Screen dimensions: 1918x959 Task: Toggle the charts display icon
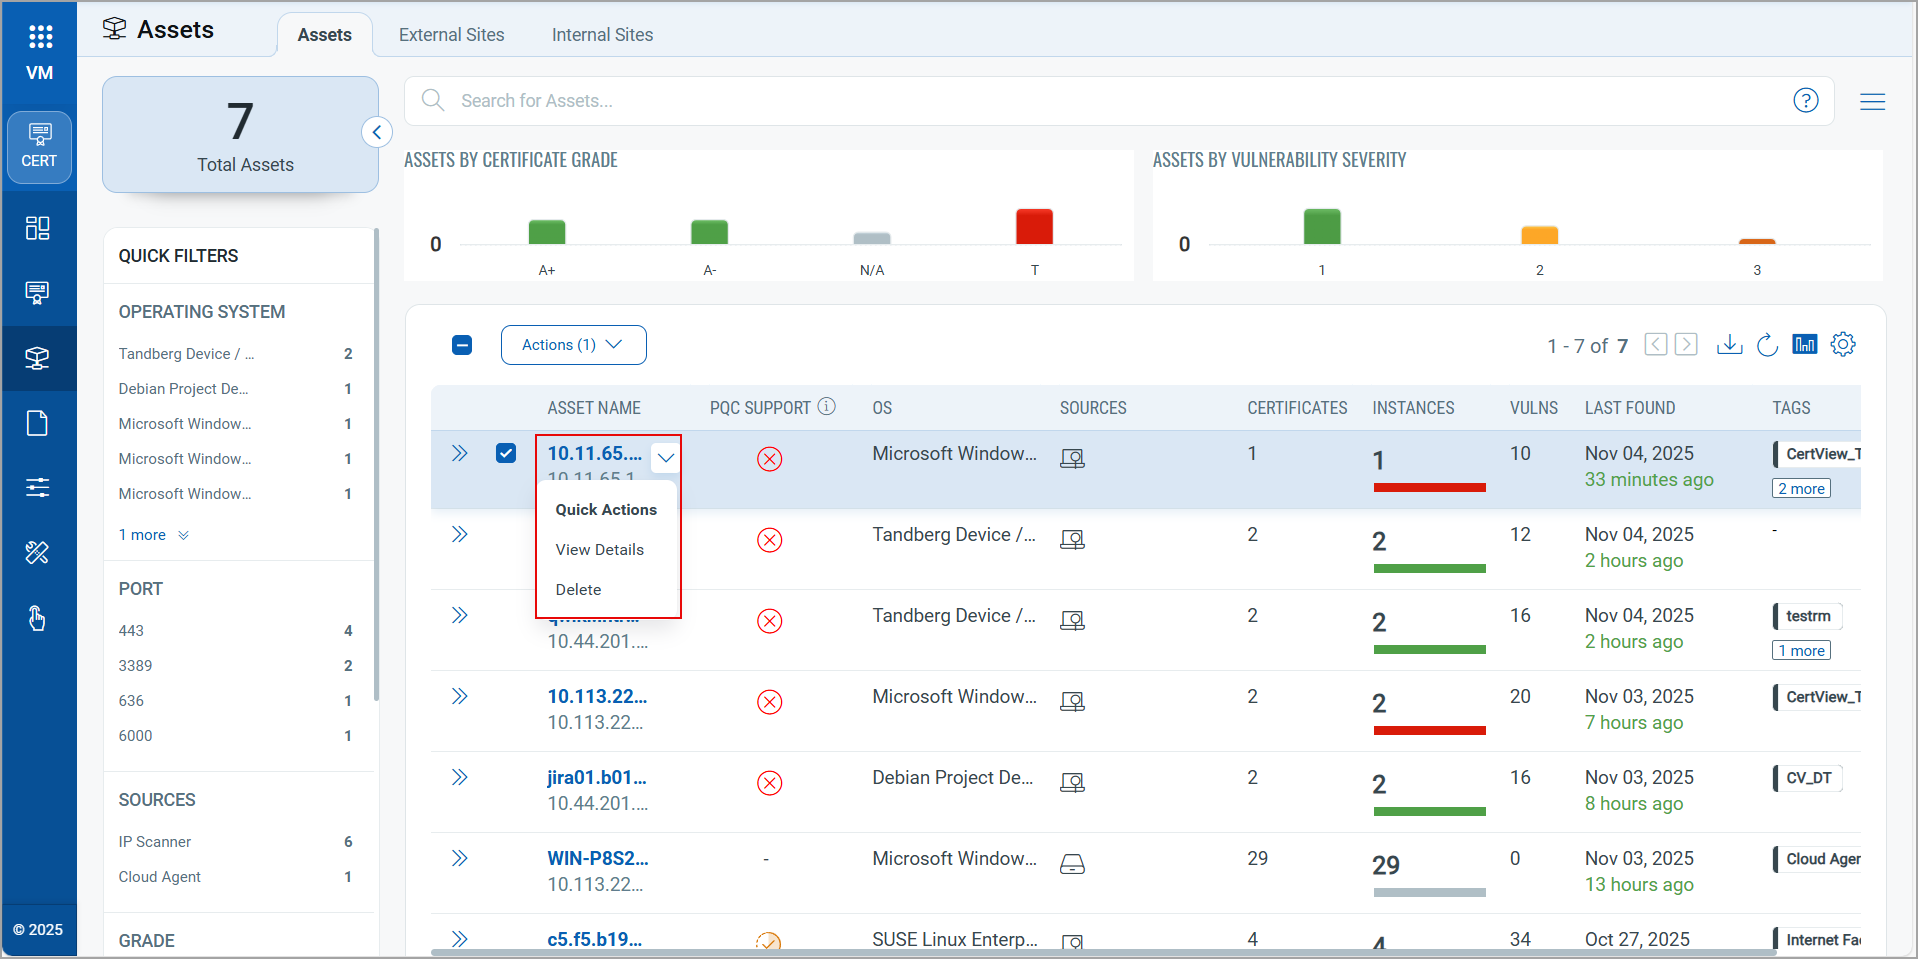coord(1804,345)
